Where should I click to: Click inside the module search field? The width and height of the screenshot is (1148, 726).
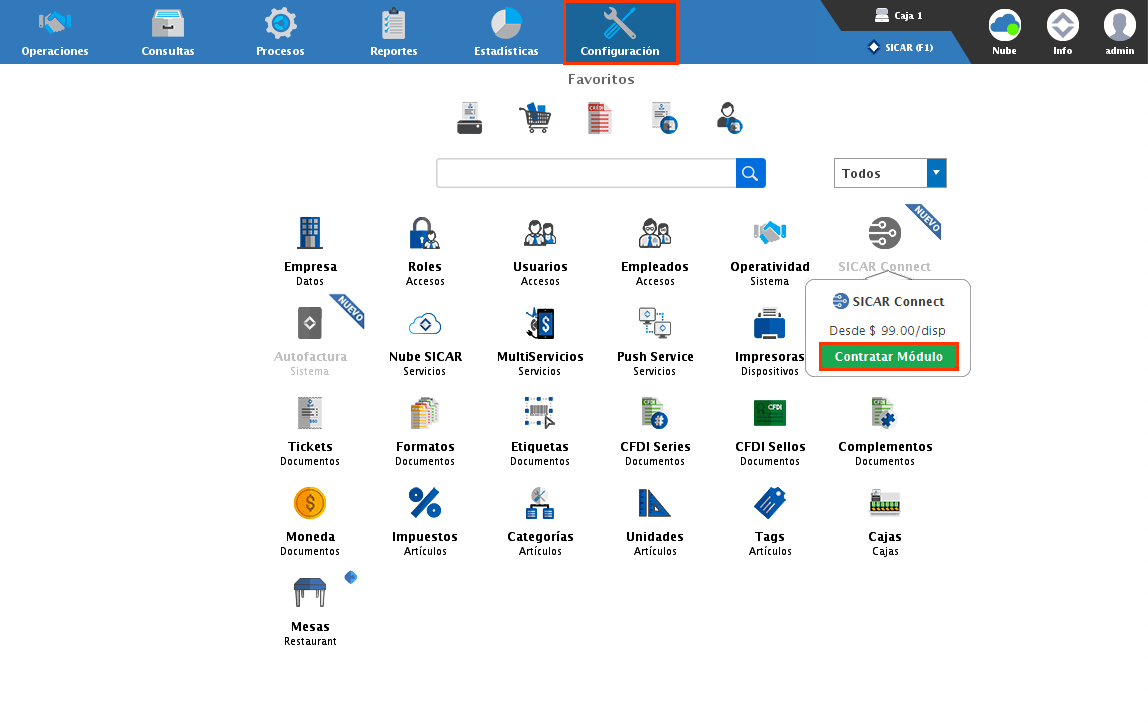pos(586,173)
